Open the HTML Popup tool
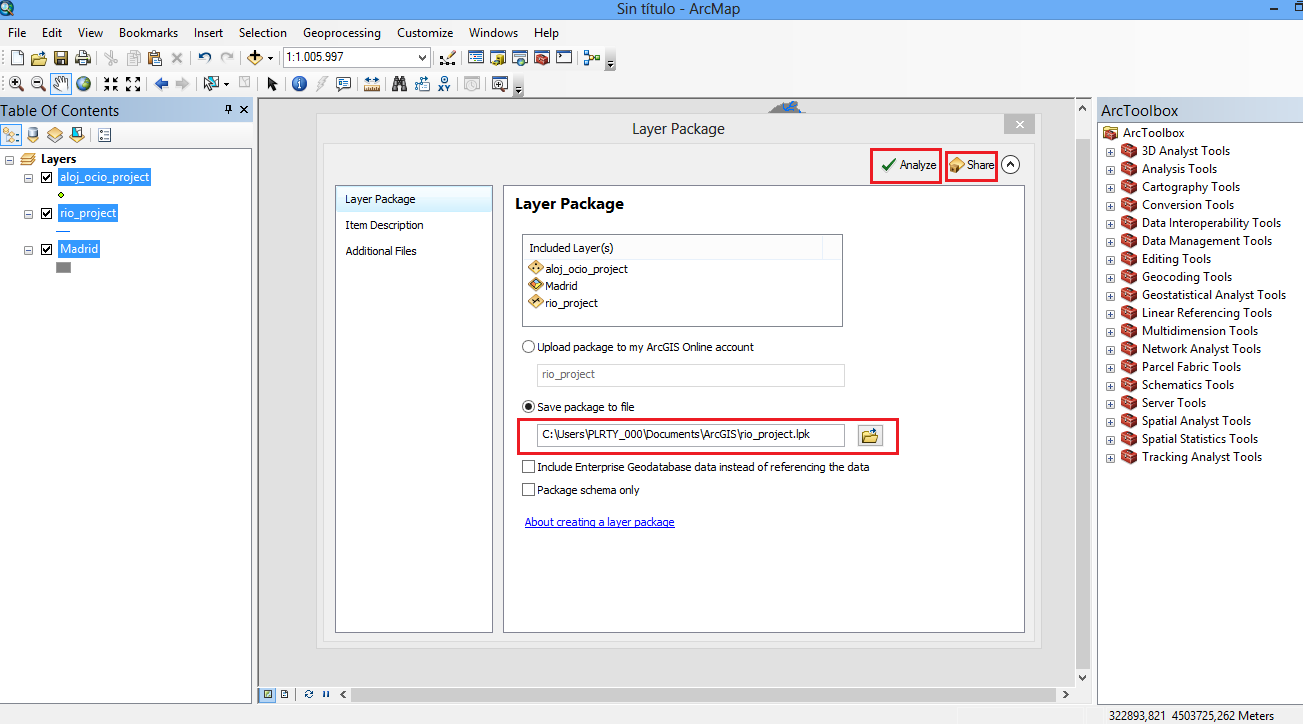1303x724 pixels. 344,84
